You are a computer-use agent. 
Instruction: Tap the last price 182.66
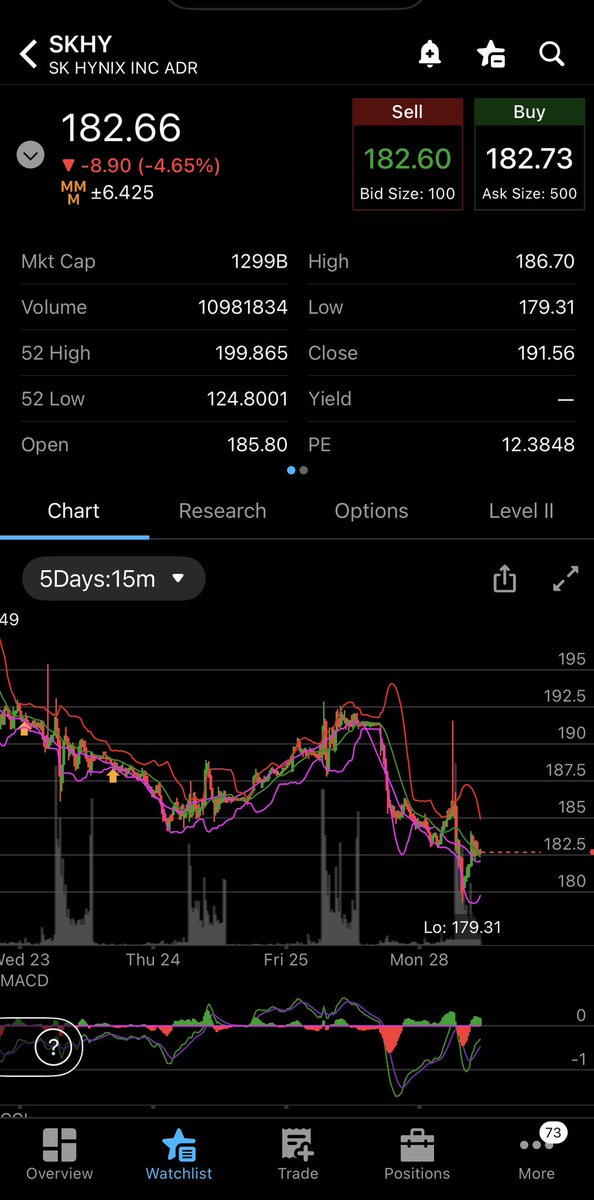pos(121,129)
